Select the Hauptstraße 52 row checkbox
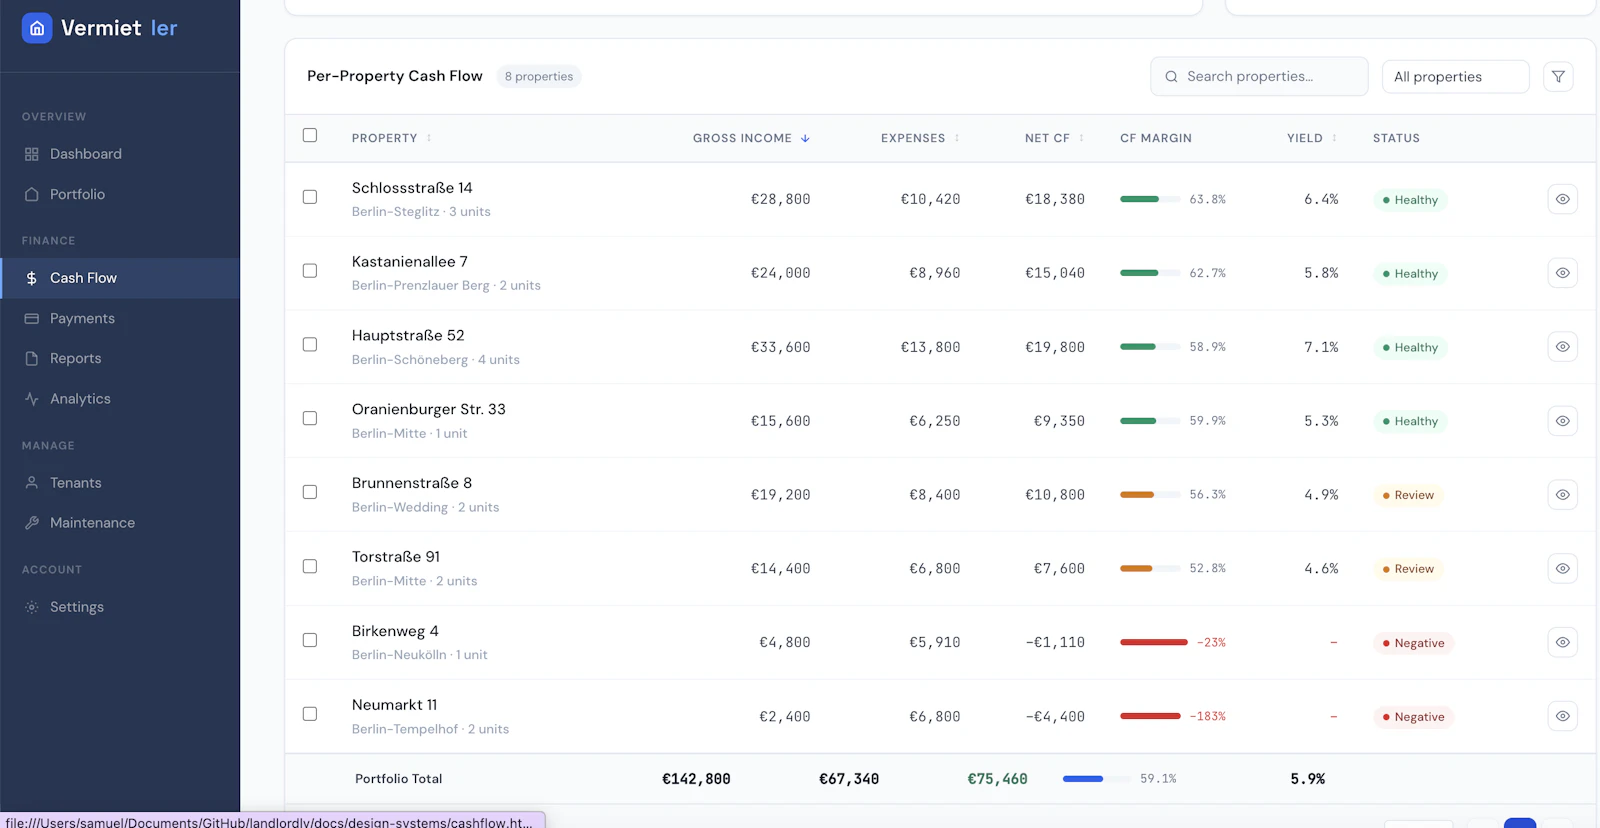The width and height of the screenshot is (1600, 828). [x=310, y=344]
